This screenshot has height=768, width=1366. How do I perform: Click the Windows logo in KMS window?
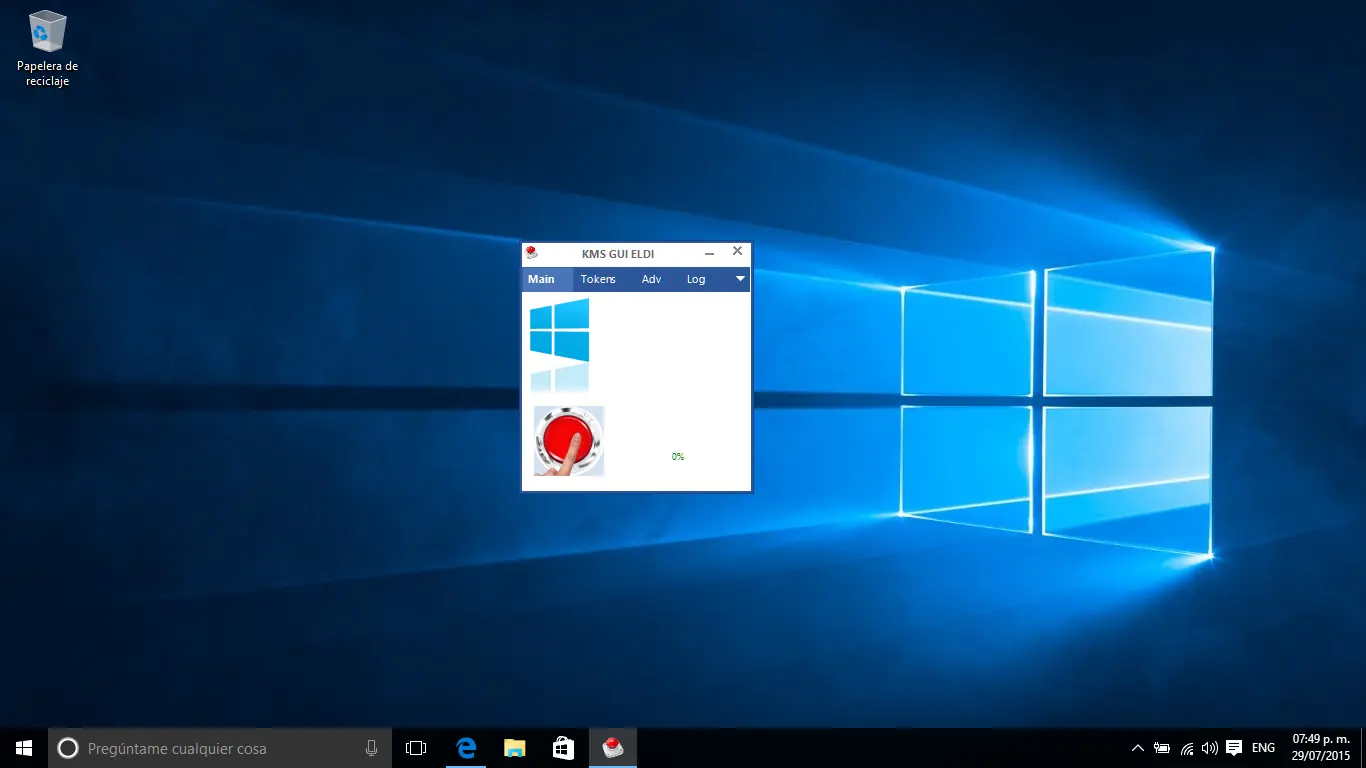point(559,345)
